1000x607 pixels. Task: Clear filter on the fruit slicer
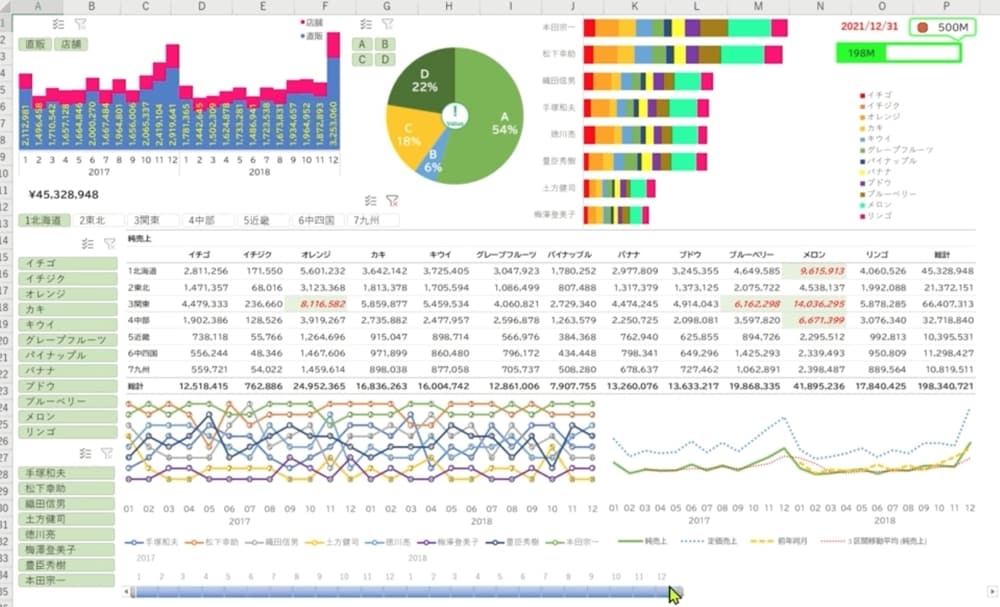click(110, 244)
